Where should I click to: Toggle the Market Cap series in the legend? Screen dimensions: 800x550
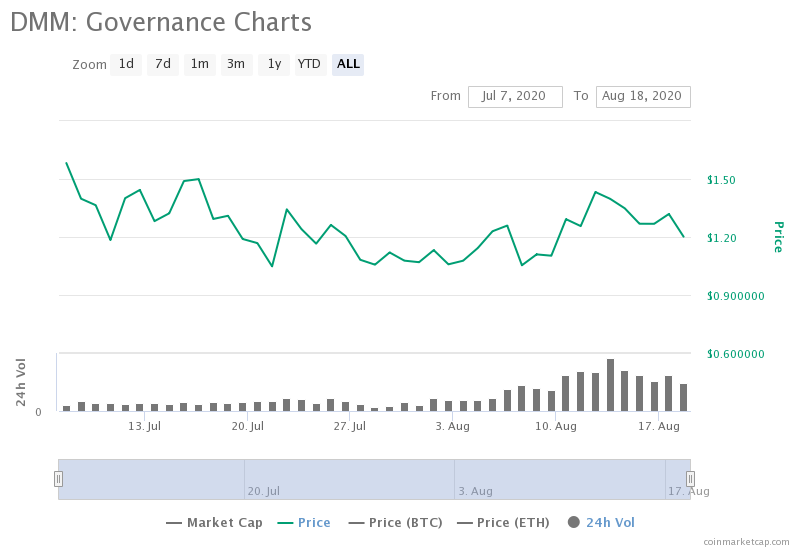pos(214,522)
